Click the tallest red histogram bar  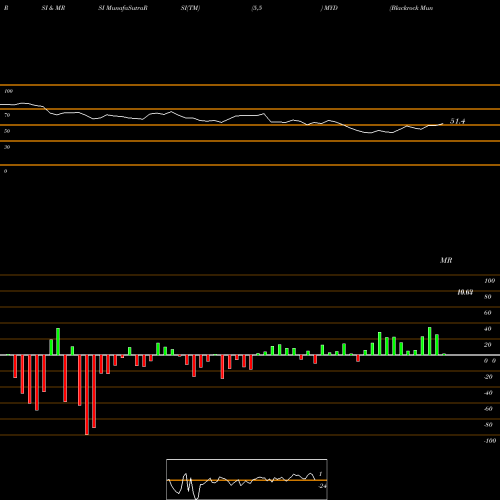click(87, 395)
